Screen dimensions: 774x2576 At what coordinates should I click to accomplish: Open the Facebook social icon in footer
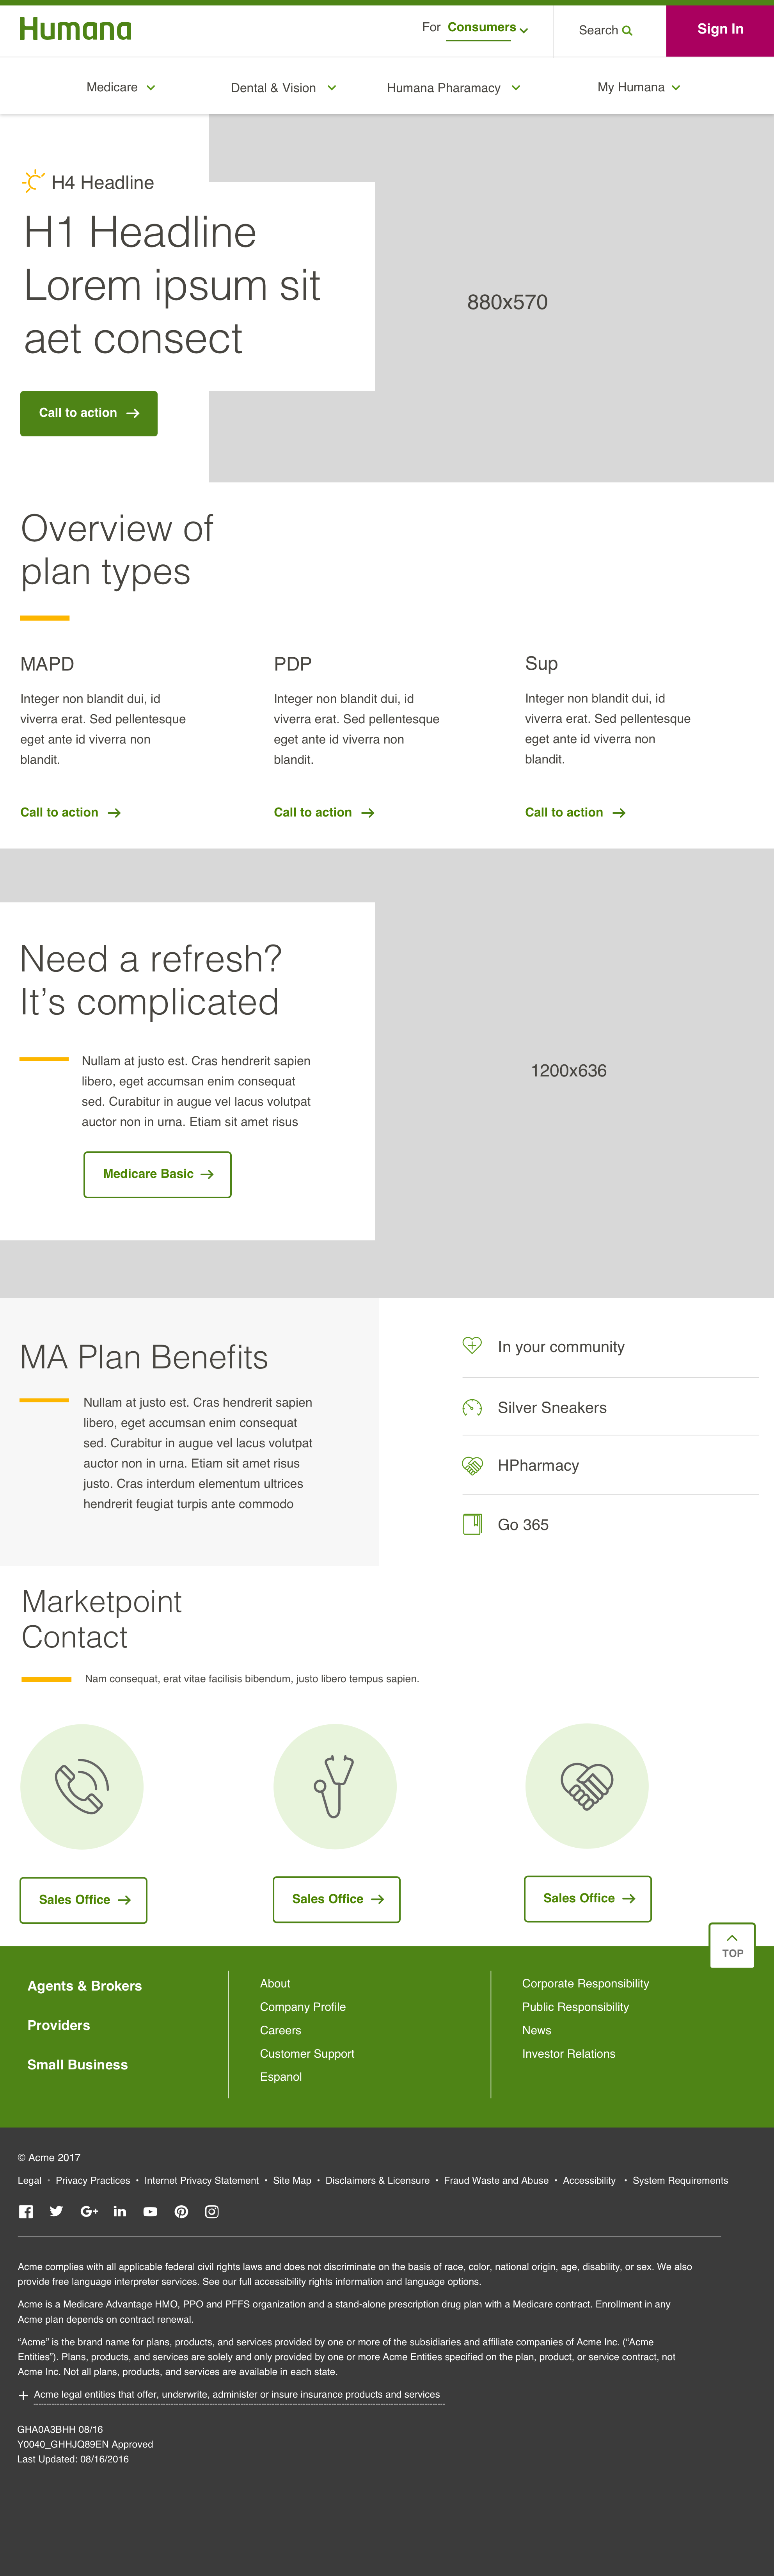point(26,2211)
